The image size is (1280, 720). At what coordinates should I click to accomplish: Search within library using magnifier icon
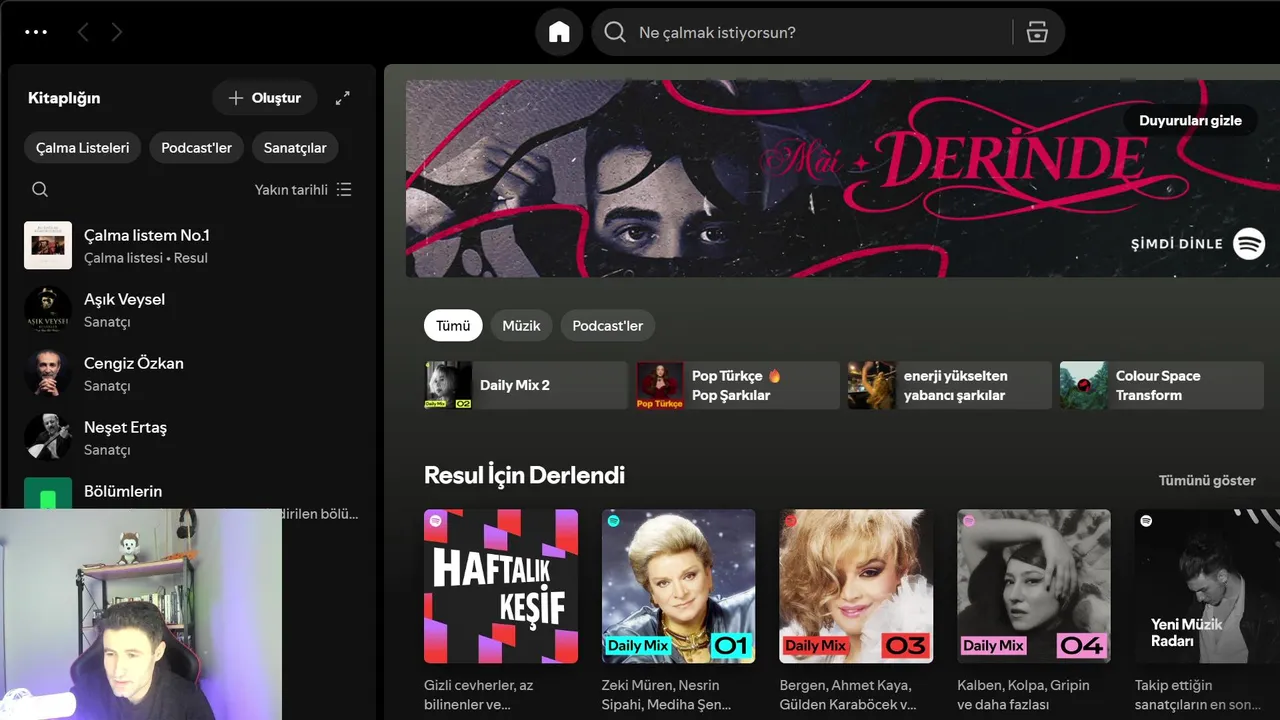click(40, 189)
